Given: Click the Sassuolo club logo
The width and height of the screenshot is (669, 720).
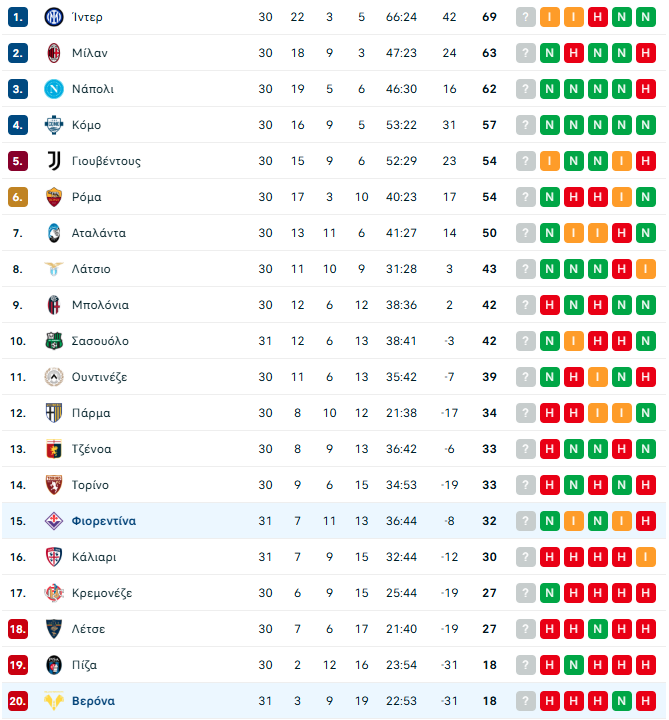Looking at the screenshot, I should (x=53, y=341).
